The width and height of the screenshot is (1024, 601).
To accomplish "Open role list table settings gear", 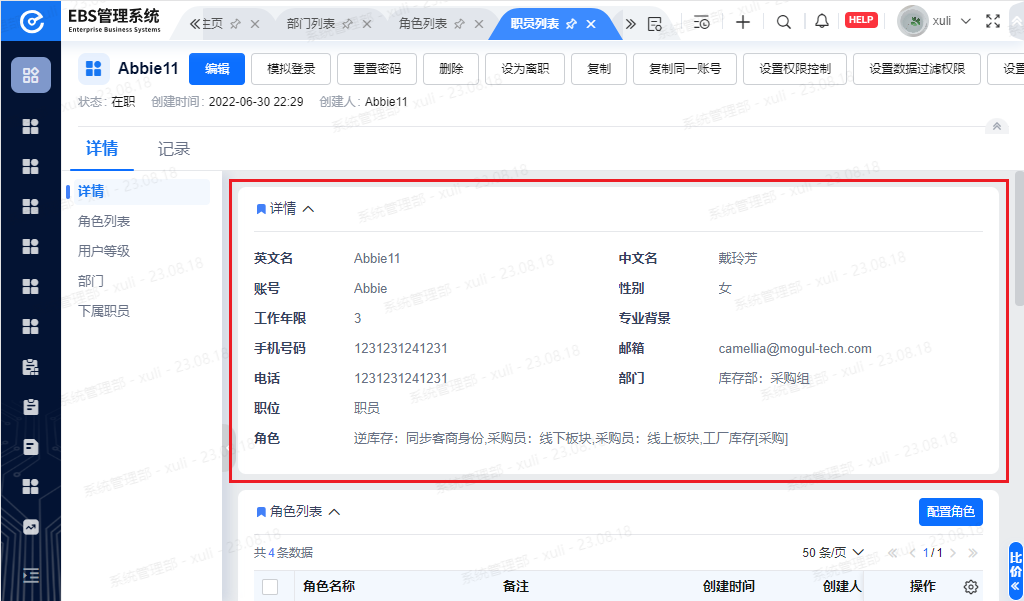I will [971, 587].
